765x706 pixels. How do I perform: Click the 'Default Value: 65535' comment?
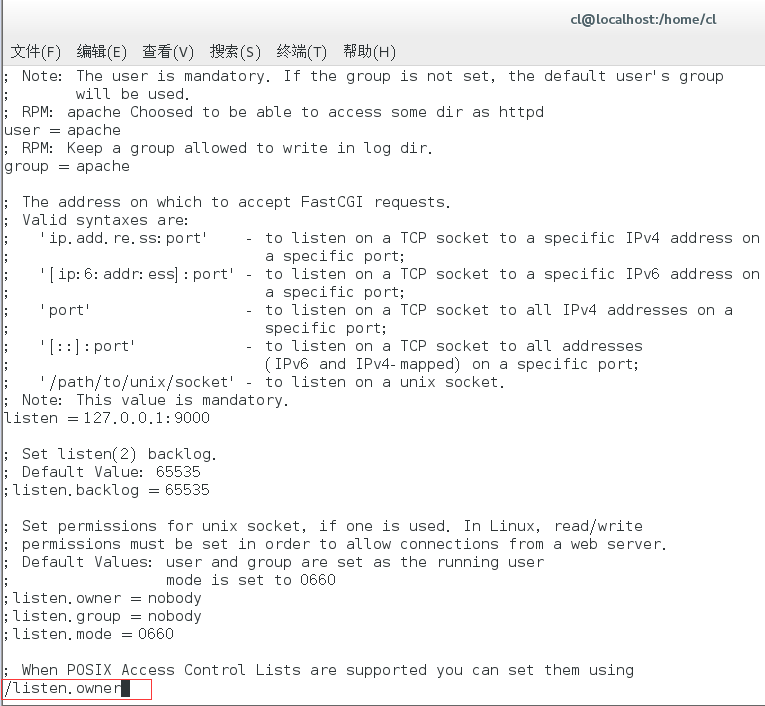(111, 472)
